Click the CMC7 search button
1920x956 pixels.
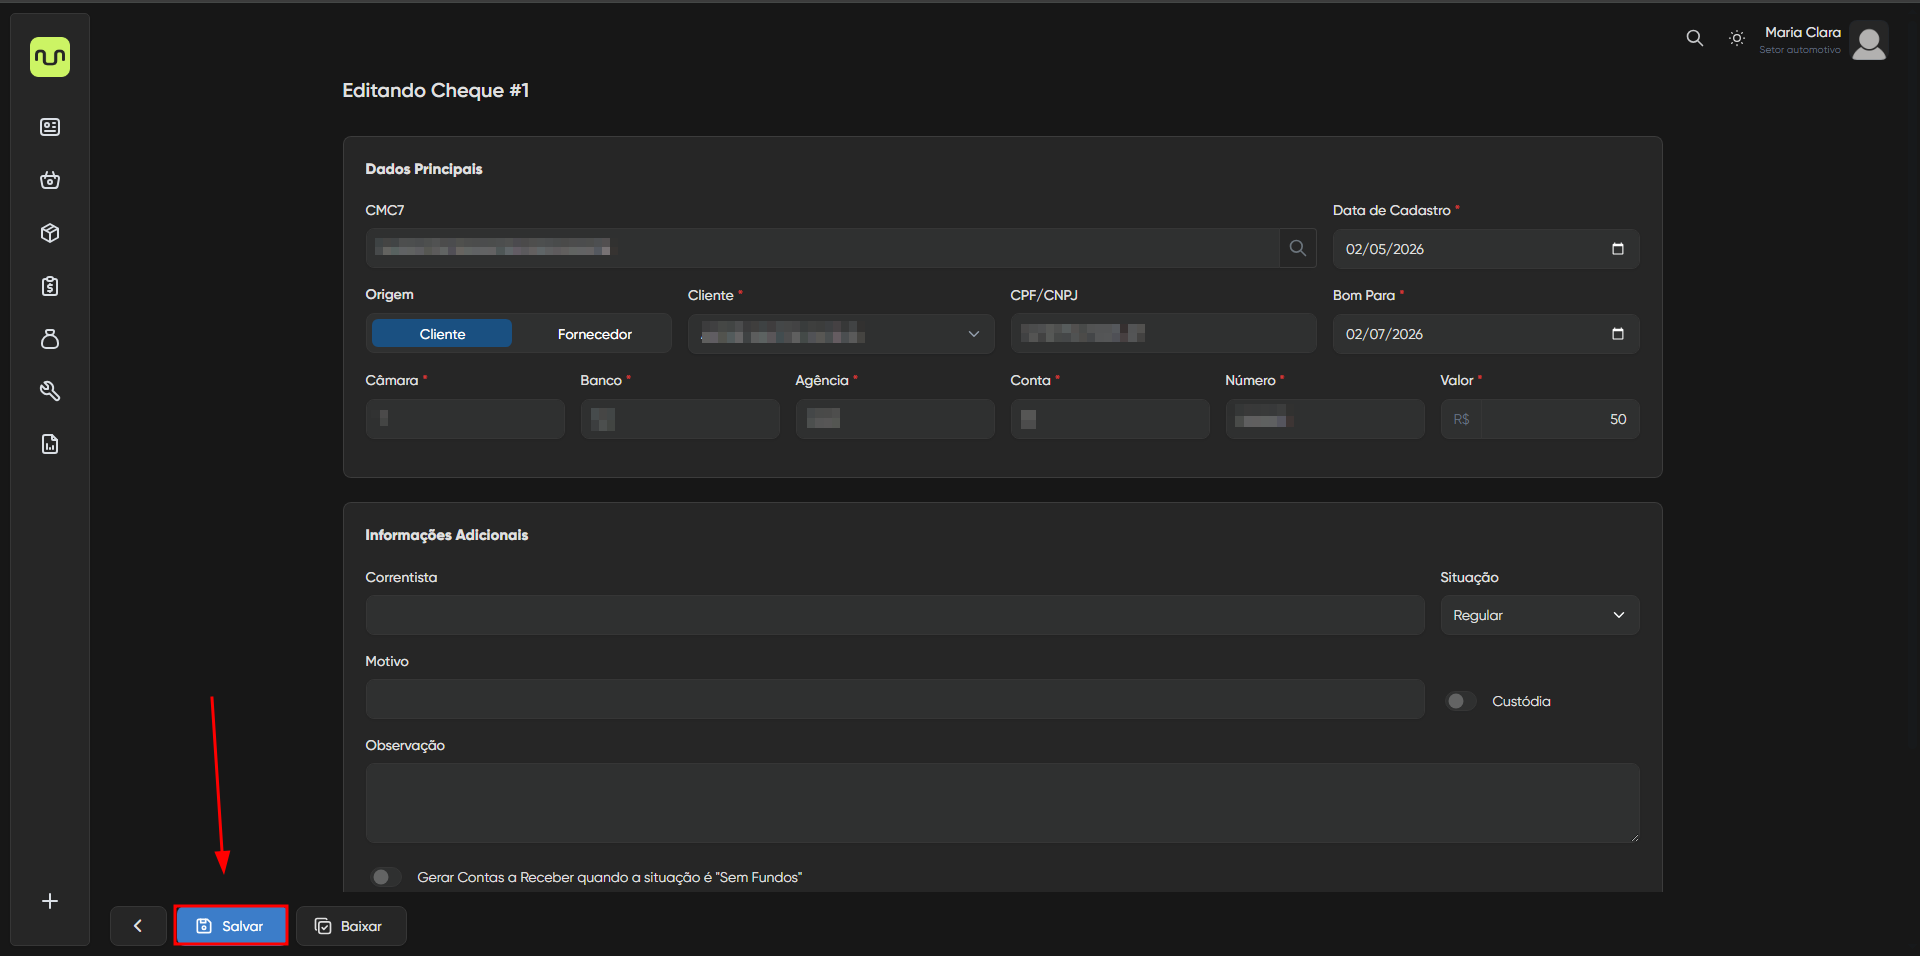[1297, 248]
